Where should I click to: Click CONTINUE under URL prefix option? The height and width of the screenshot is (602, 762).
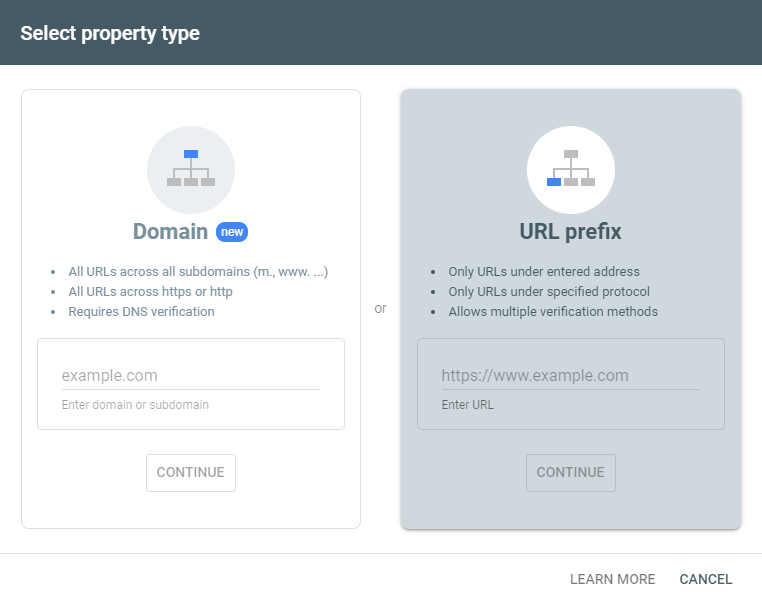pos(571,473)
